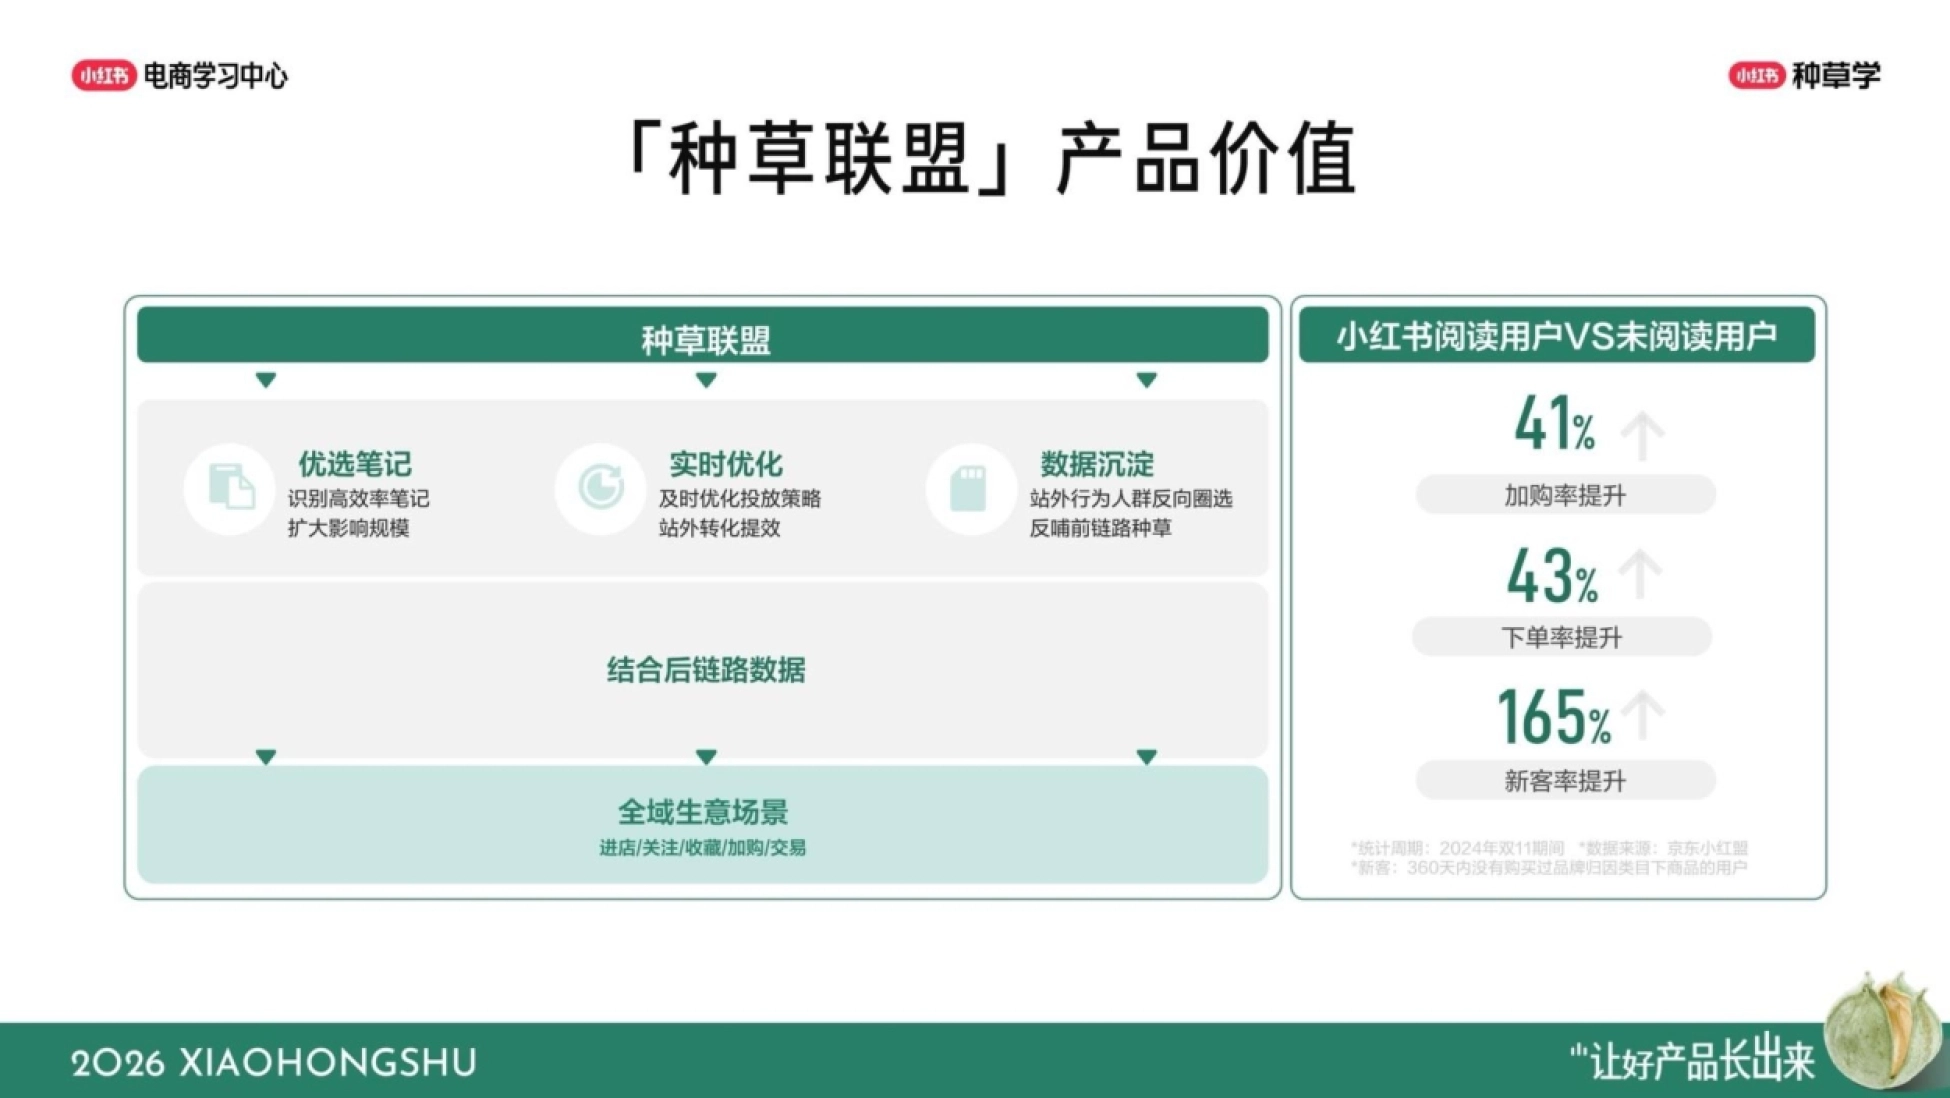
Task: Click the 全域生意场景 panel
Action: click(703, 825)
